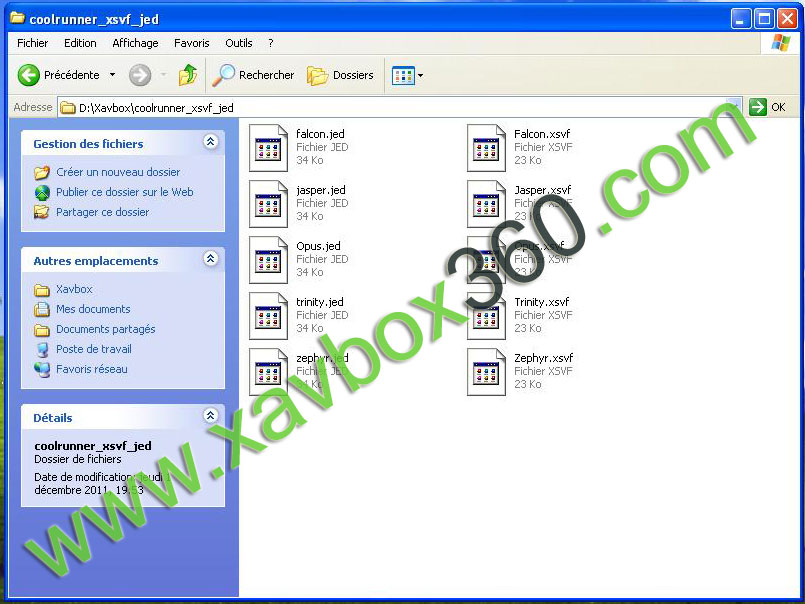Minimize the coolrunner_xsvf_jed window

(741, 20)
